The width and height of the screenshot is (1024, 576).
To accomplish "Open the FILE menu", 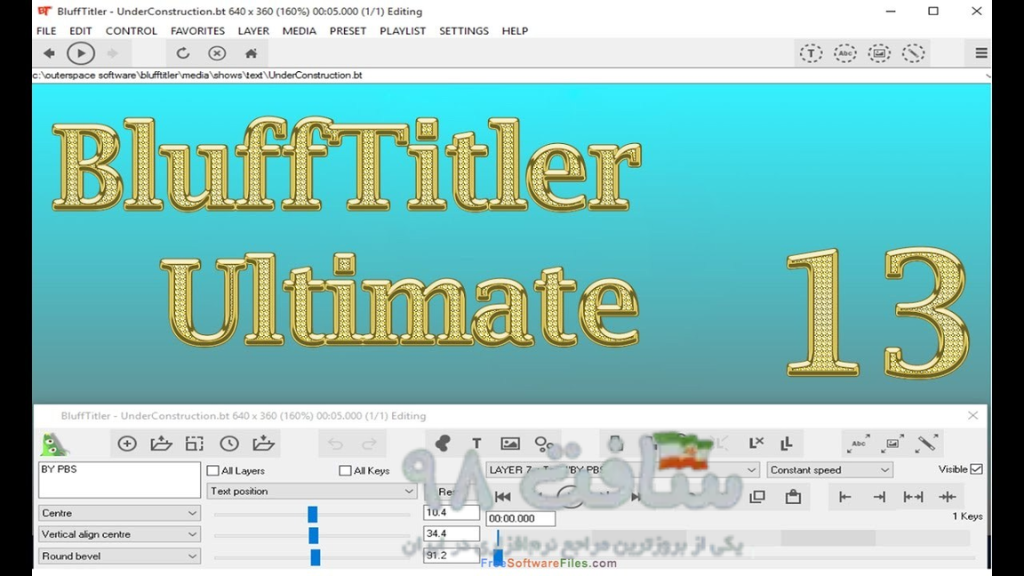I will (x=46, y=31).
